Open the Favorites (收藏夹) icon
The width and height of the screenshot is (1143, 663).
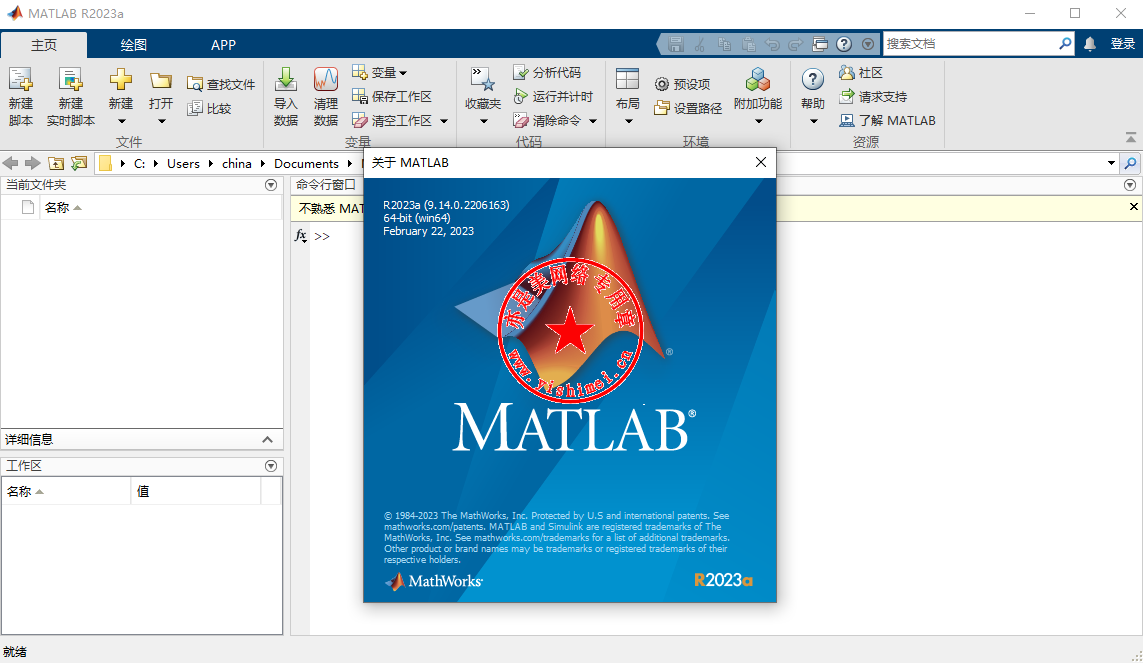[483, 79]
